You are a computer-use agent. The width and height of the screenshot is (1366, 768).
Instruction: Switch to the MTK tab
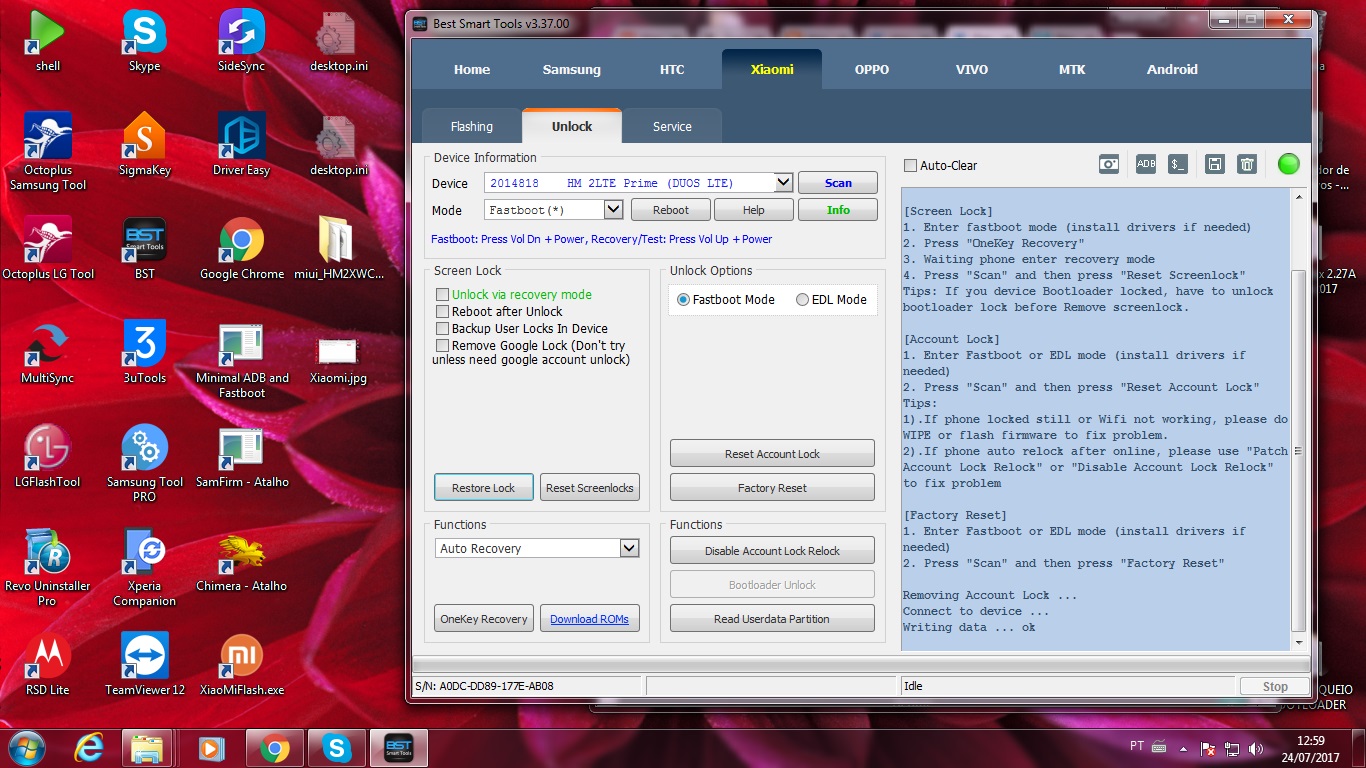tap(1072, 70)
